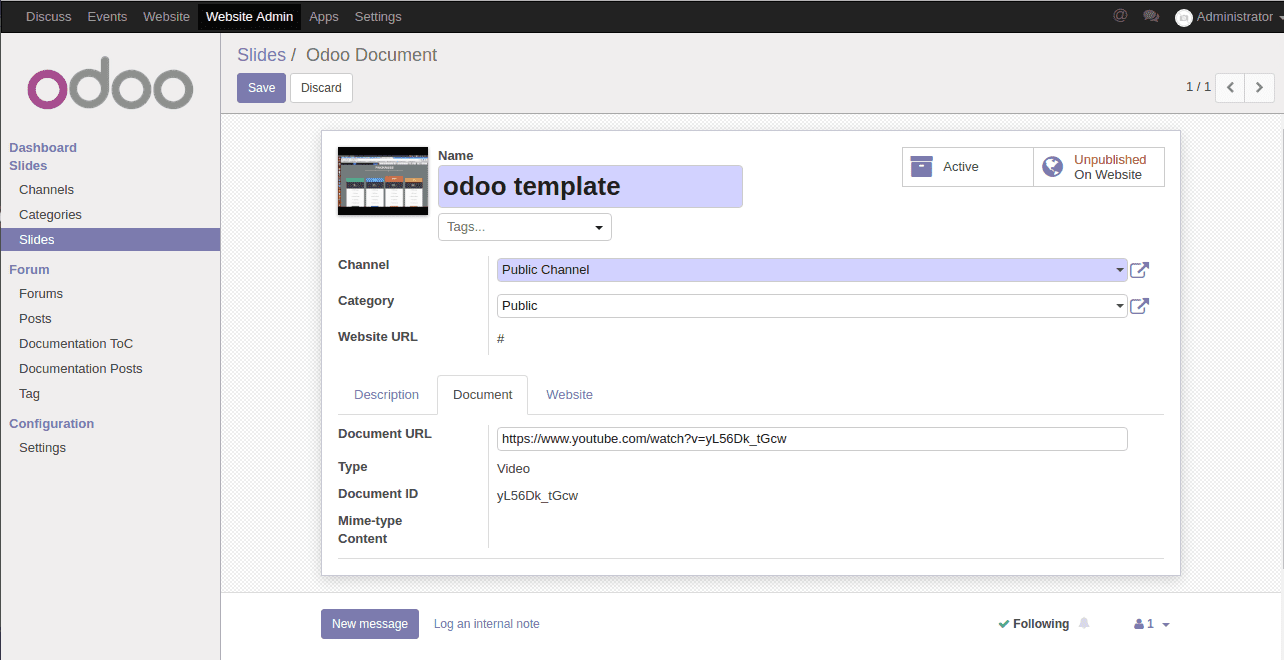1284x660 pixels.
Task: Discard the changes
Action: 321,88
